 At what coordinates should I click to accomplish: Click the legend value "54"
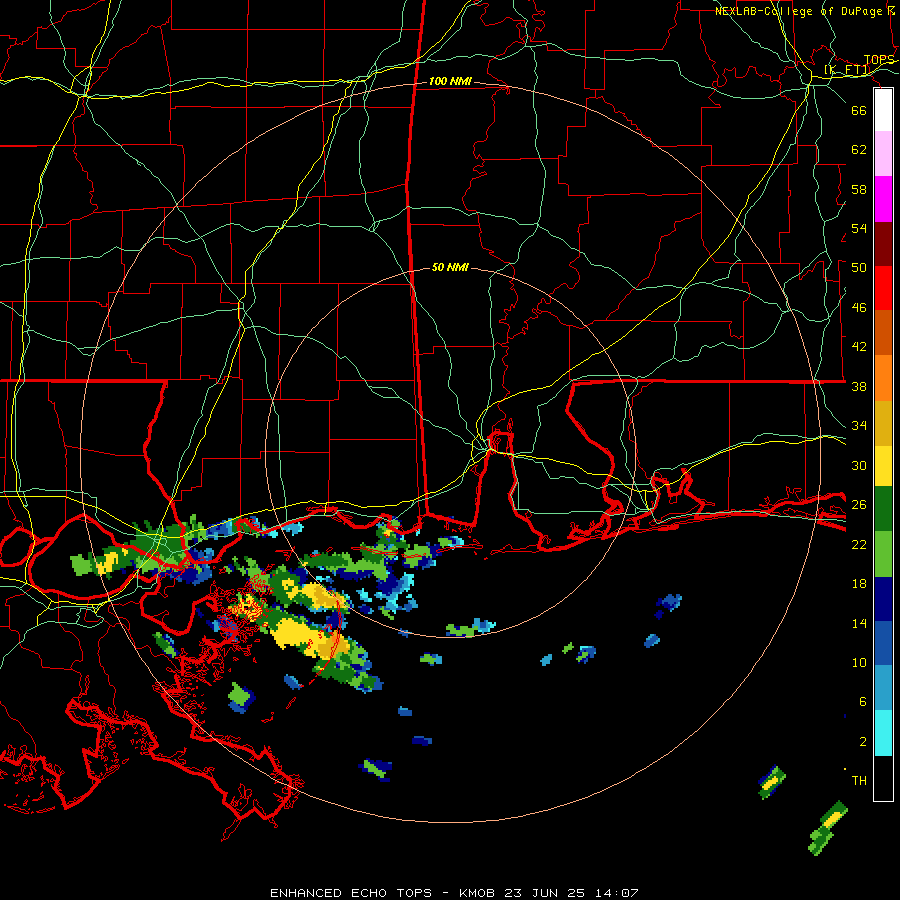pyautogui.click(x=859, y=228)
